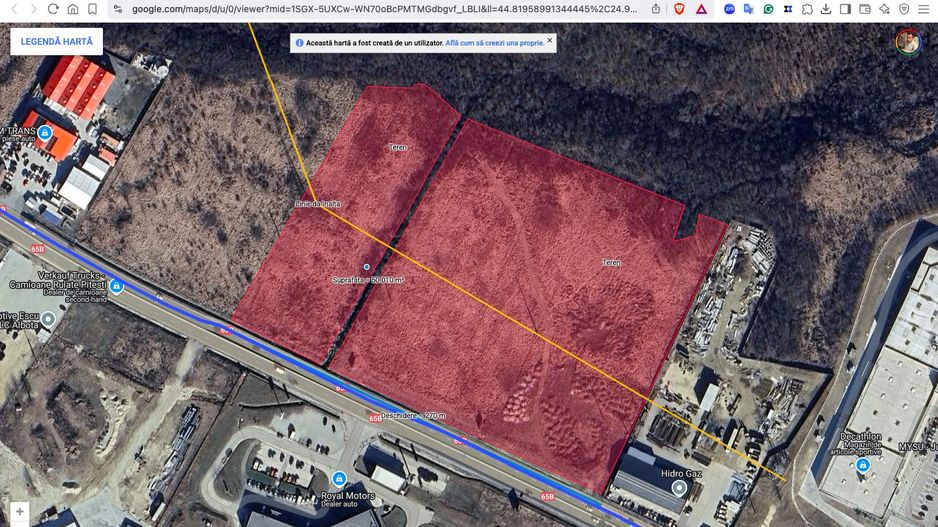This screenshot has height=527, width=938.
Task: Zoom in with the plus map button
Action: coord(19,511)
